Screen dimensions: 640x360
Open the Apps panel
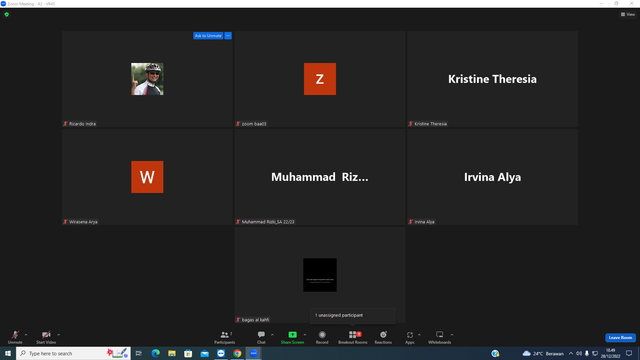click(410, 337)
